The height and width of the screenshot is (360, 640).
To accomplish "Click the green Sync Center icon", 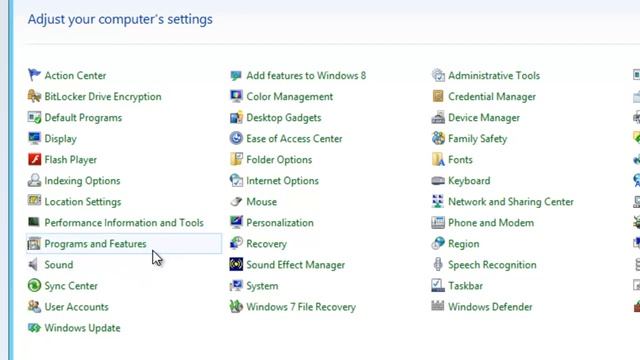I will (34, 285).
